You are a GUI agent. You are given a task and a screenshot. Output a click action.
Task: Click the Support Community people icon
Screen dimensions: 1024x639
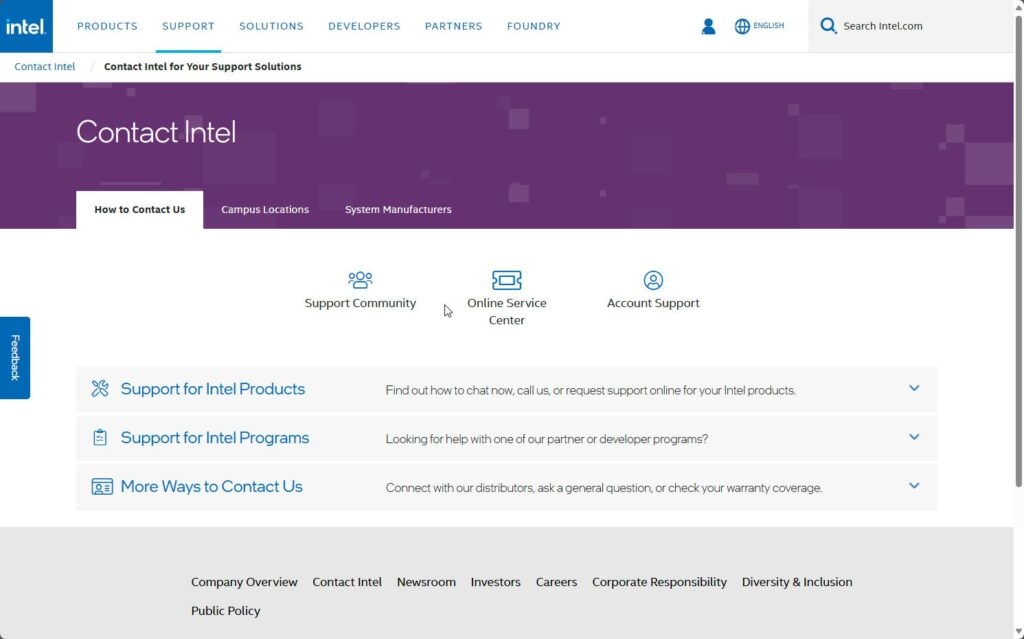360,280
